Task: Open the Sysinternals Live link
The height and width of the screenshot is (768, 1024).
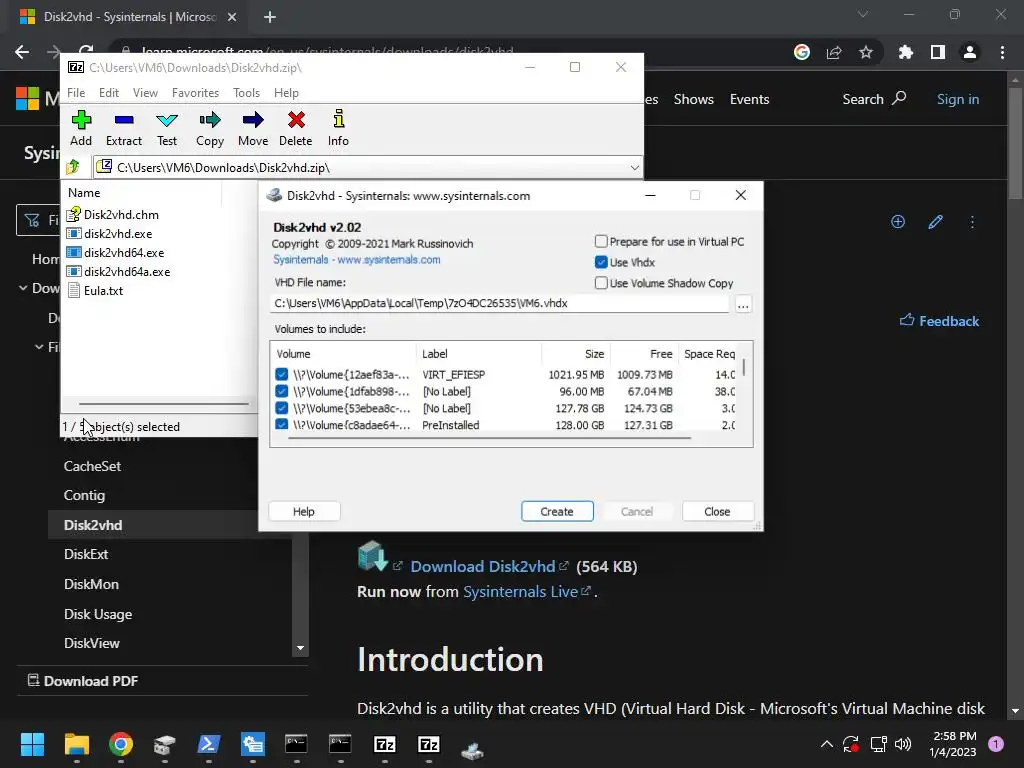Action: 520,592
